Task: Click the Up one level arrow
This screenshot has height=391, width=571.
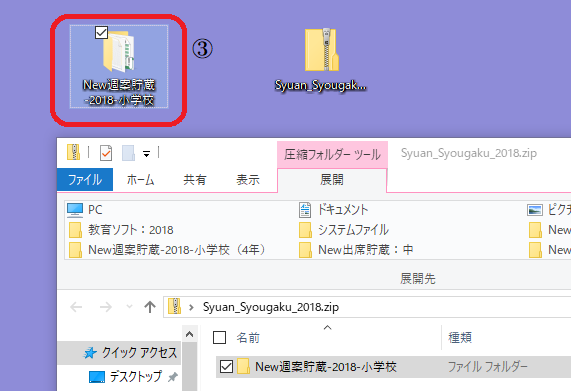Action: (x=150, y=307)
